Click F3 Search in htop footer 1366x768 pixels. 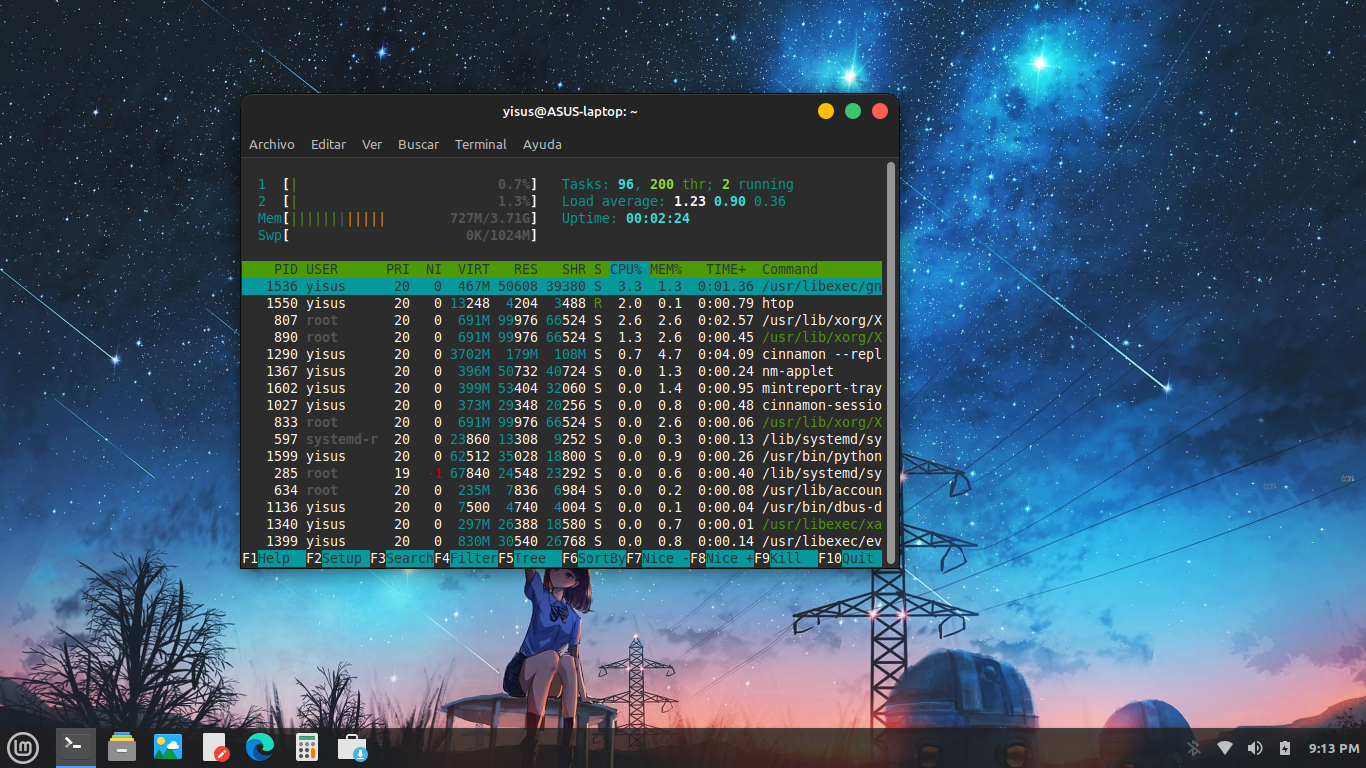402,558
